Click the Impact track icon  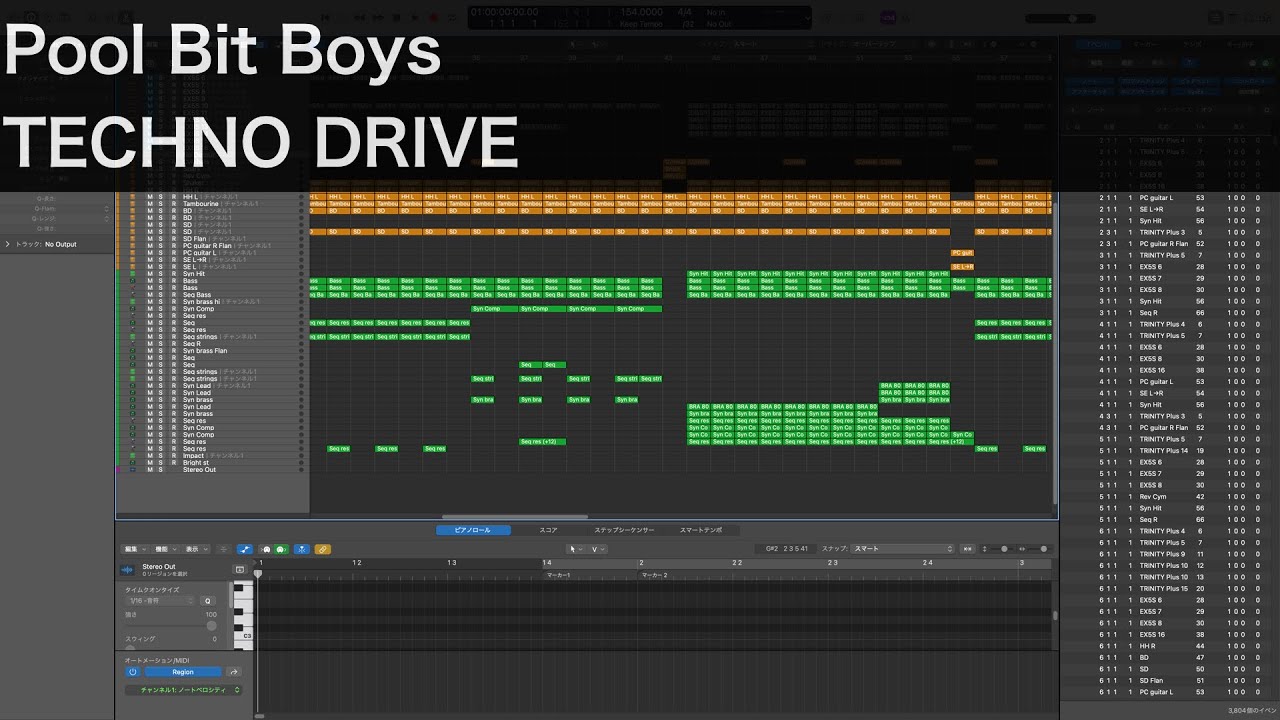pyautogui.click(x=133, y=456)
